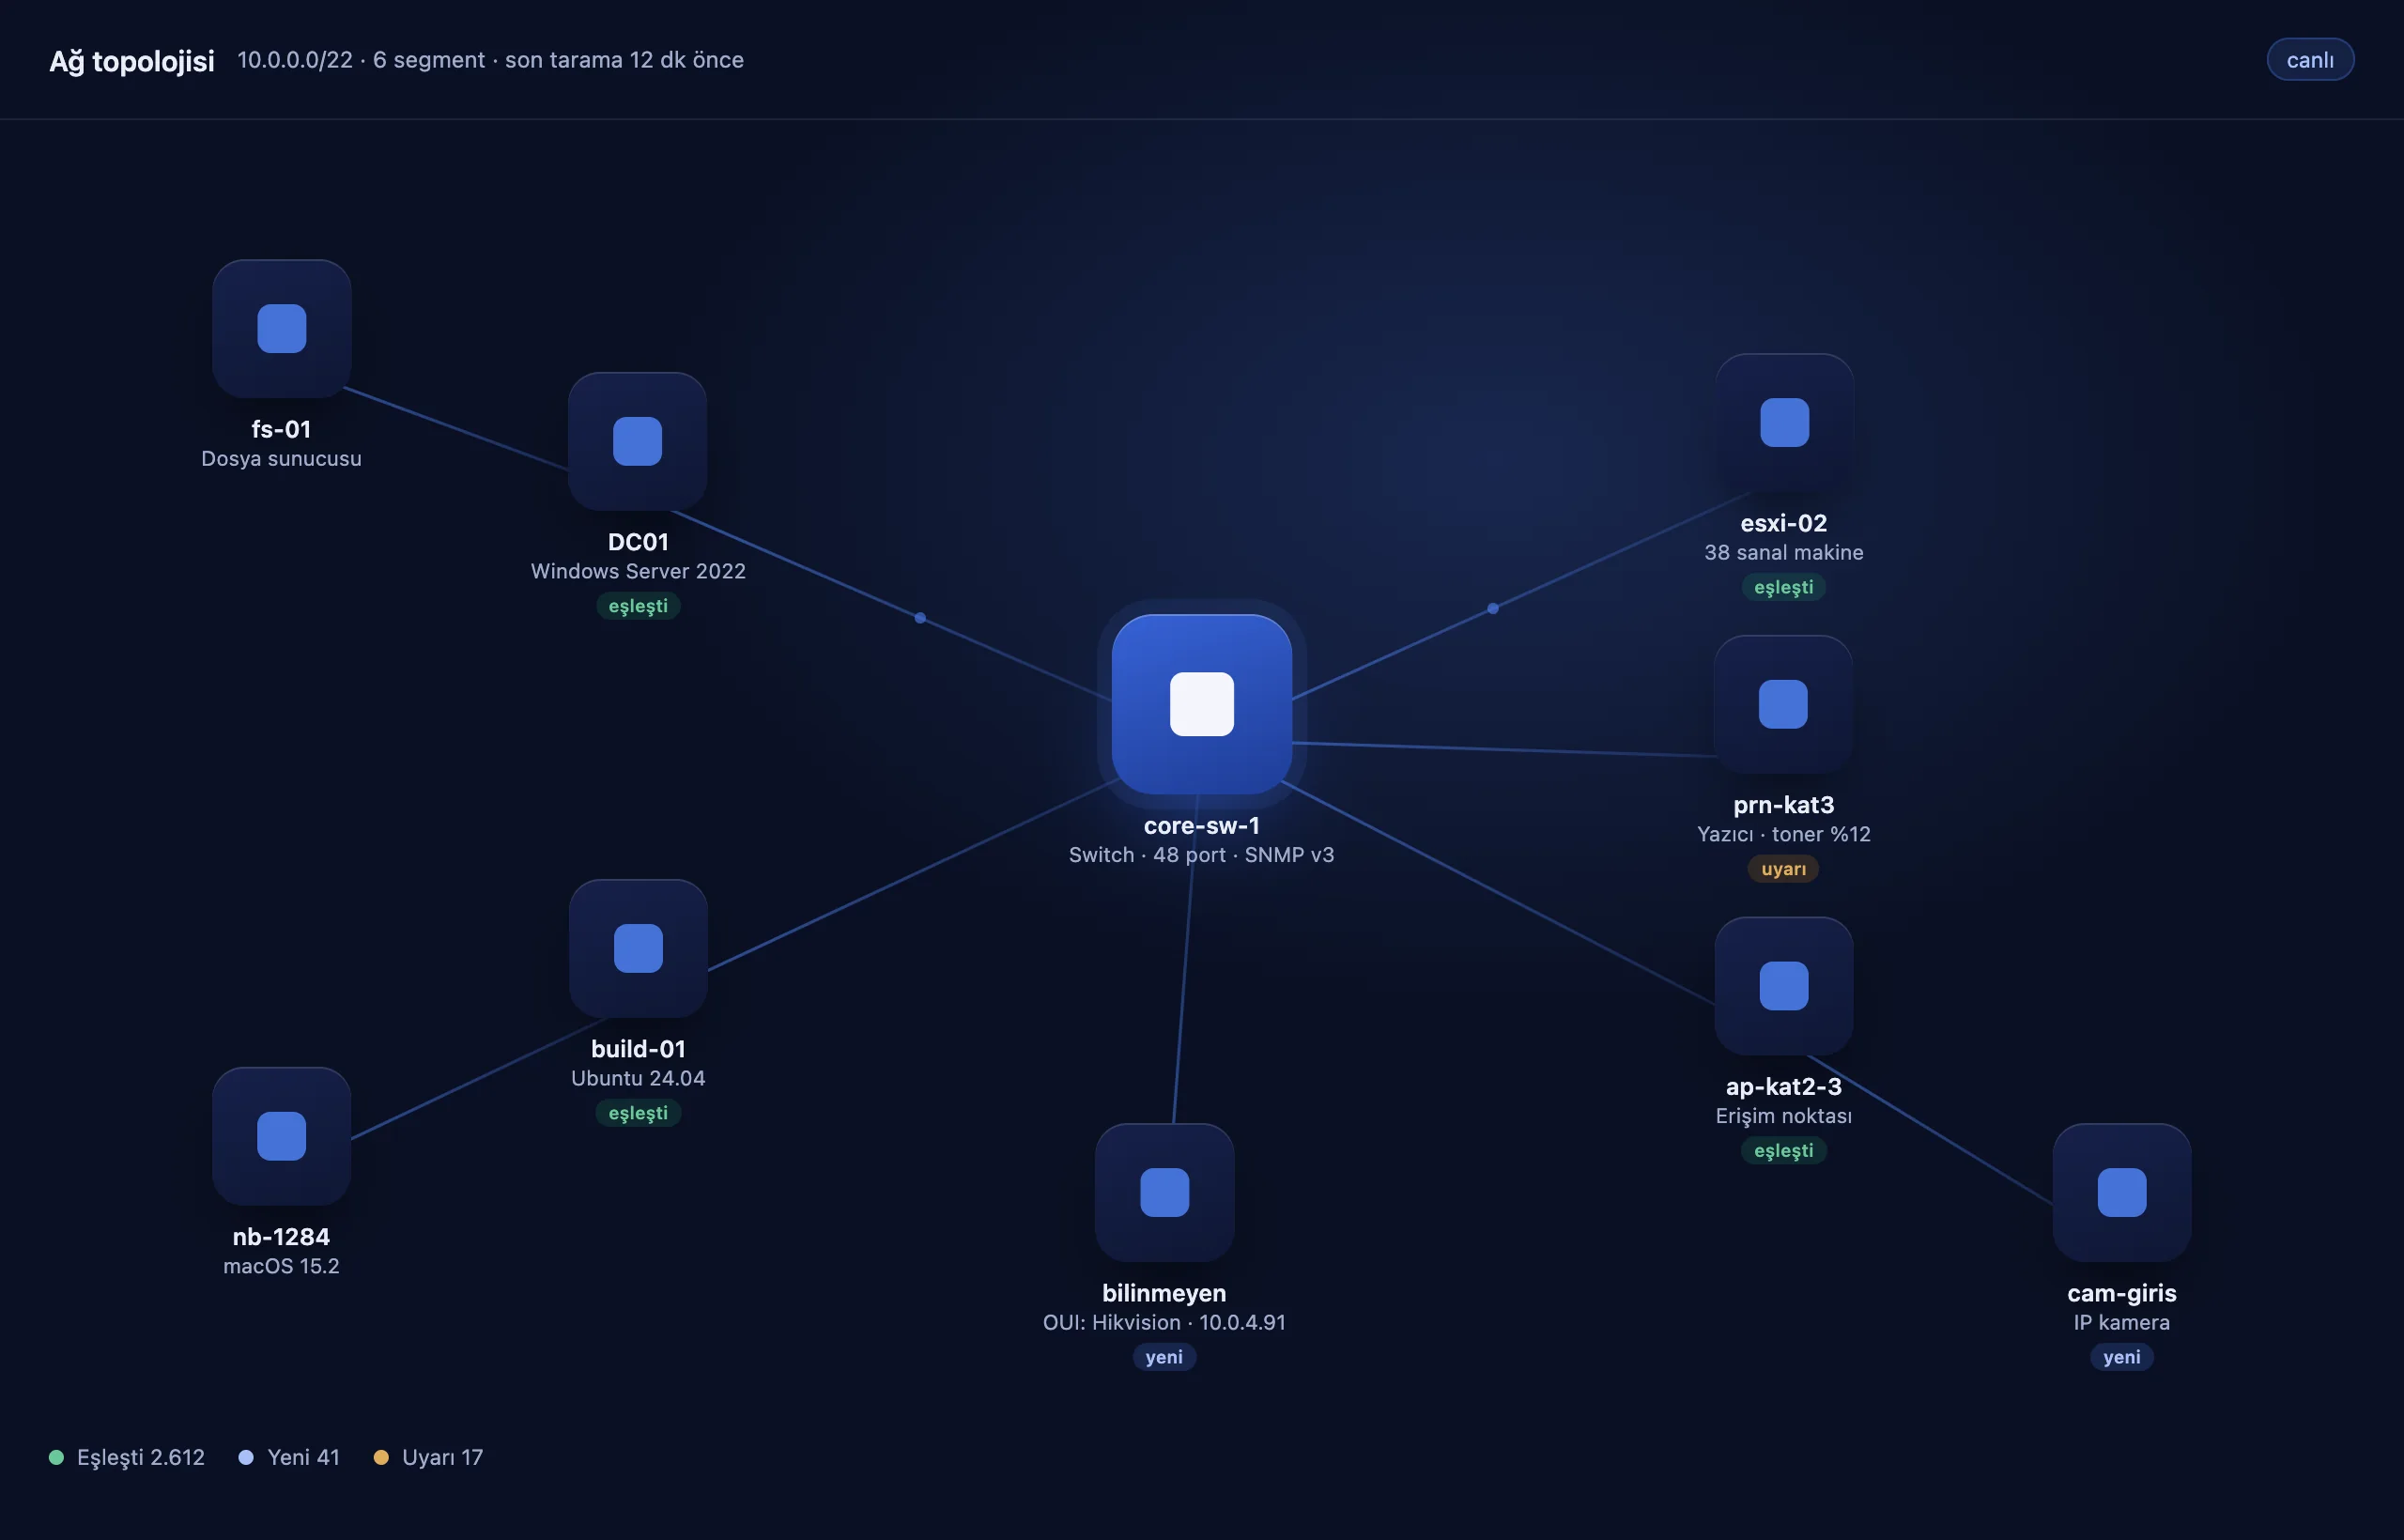
Task: Click the eşleşti badge under DC01
Action: pos(638,606)
